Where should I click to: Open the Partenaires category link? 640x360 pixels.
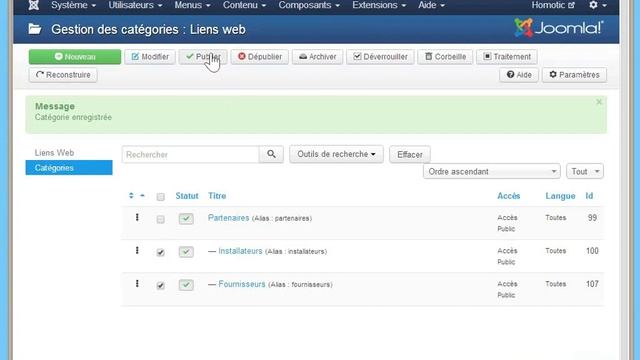coord(229,218)
